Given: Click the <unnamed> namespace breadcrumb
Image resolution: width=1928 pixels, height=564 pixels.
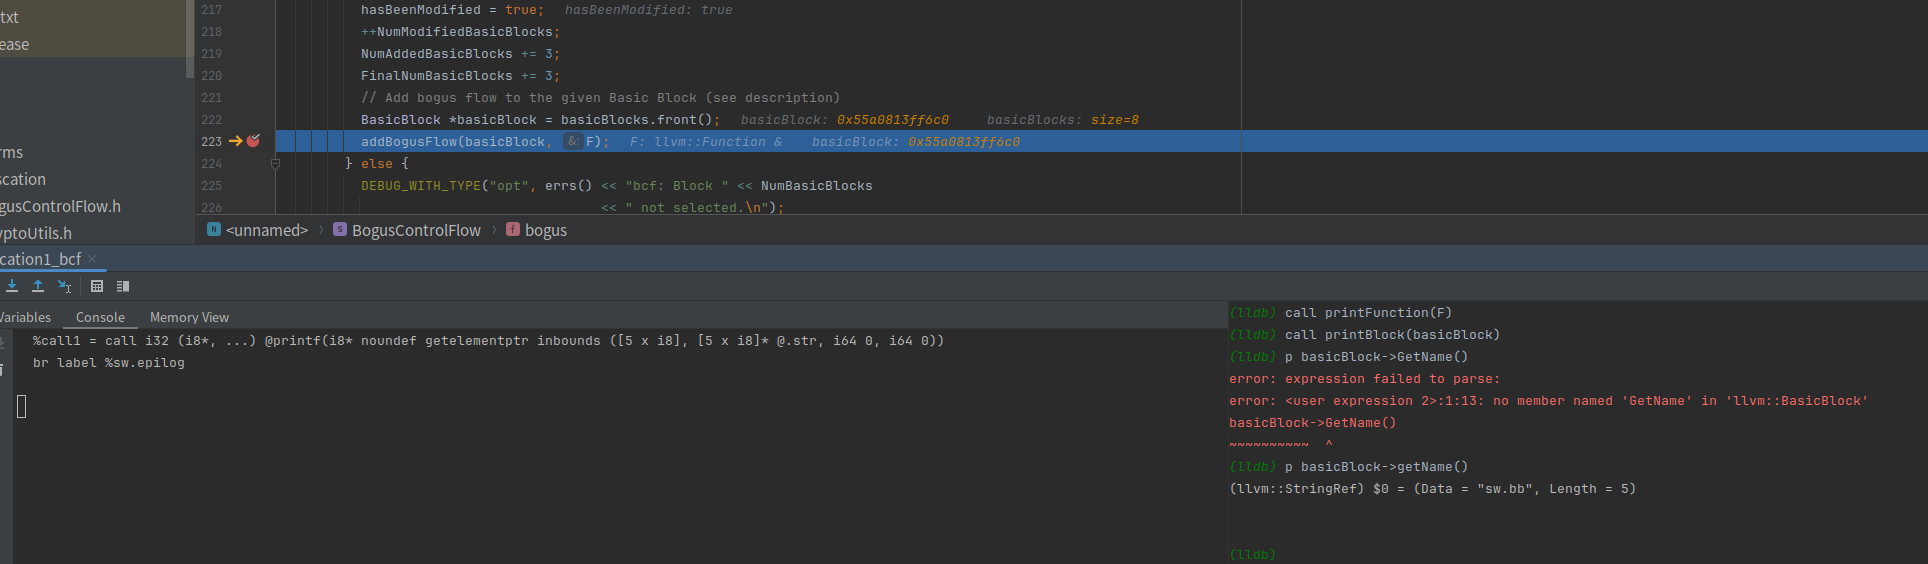Looking at the screenshot, I should click(x=267, y=230).
